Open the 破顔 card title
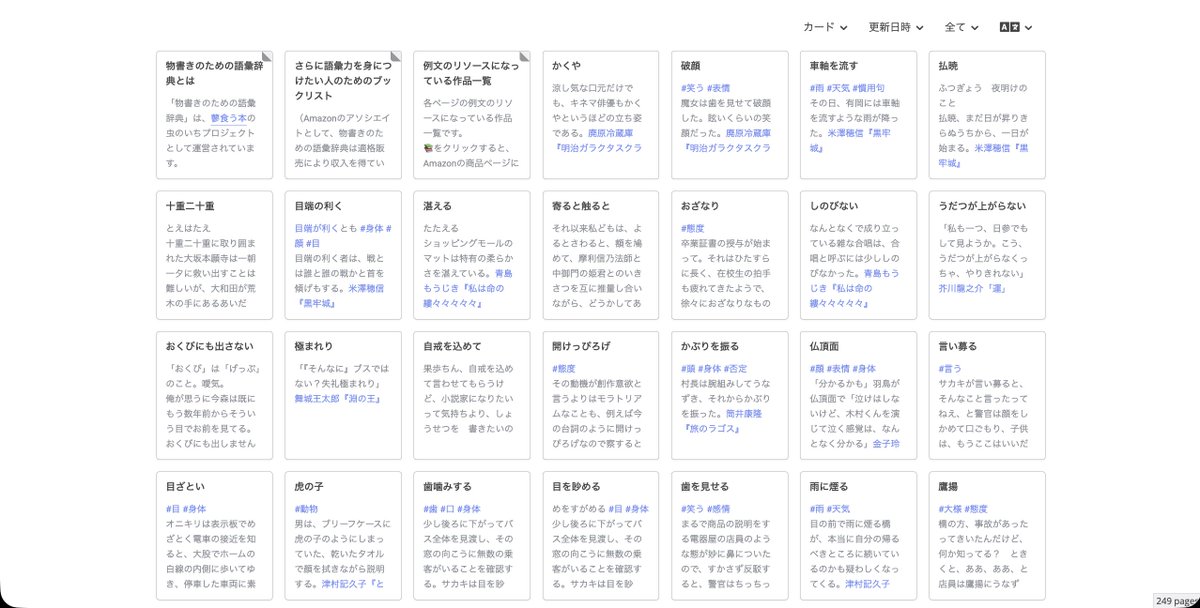The image size is (1200, 608). (691, 66)
